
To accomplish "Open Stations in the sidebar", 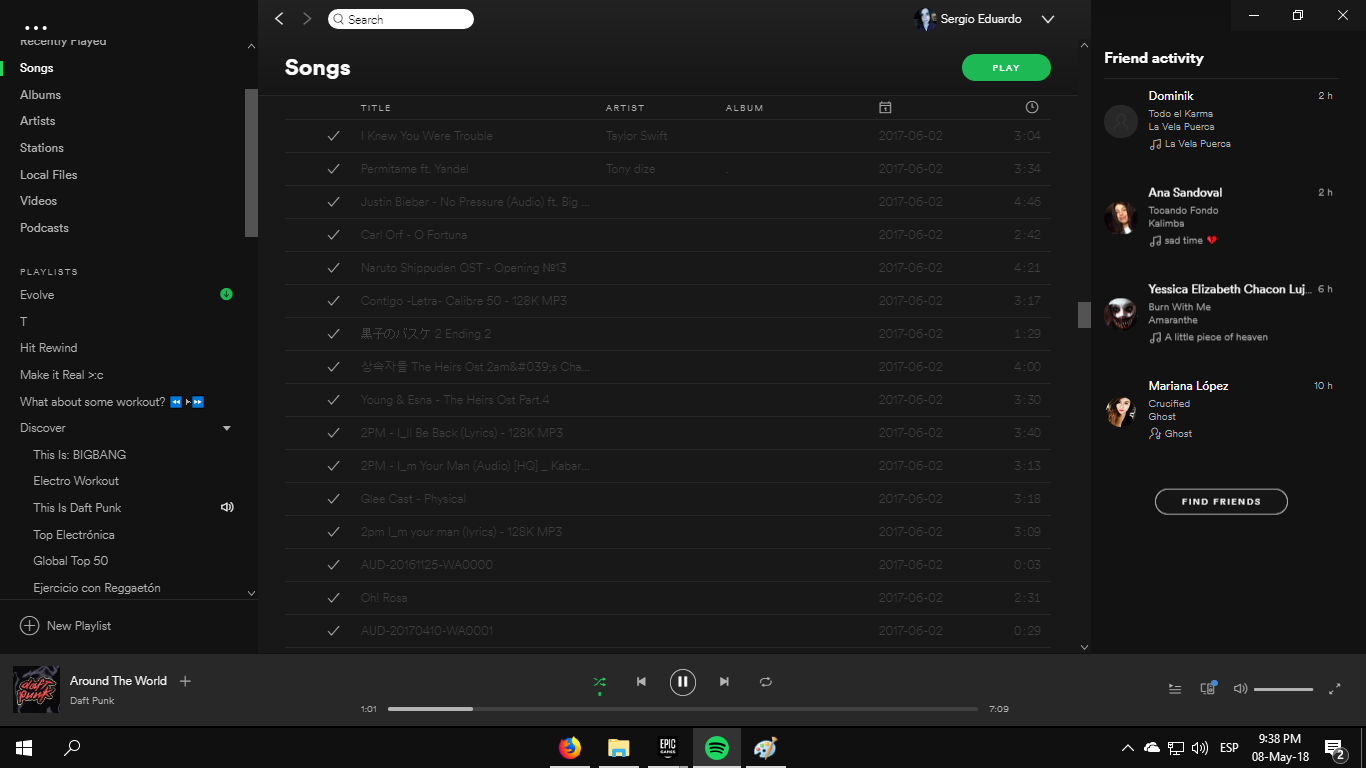I will click(x=42, y=148).
